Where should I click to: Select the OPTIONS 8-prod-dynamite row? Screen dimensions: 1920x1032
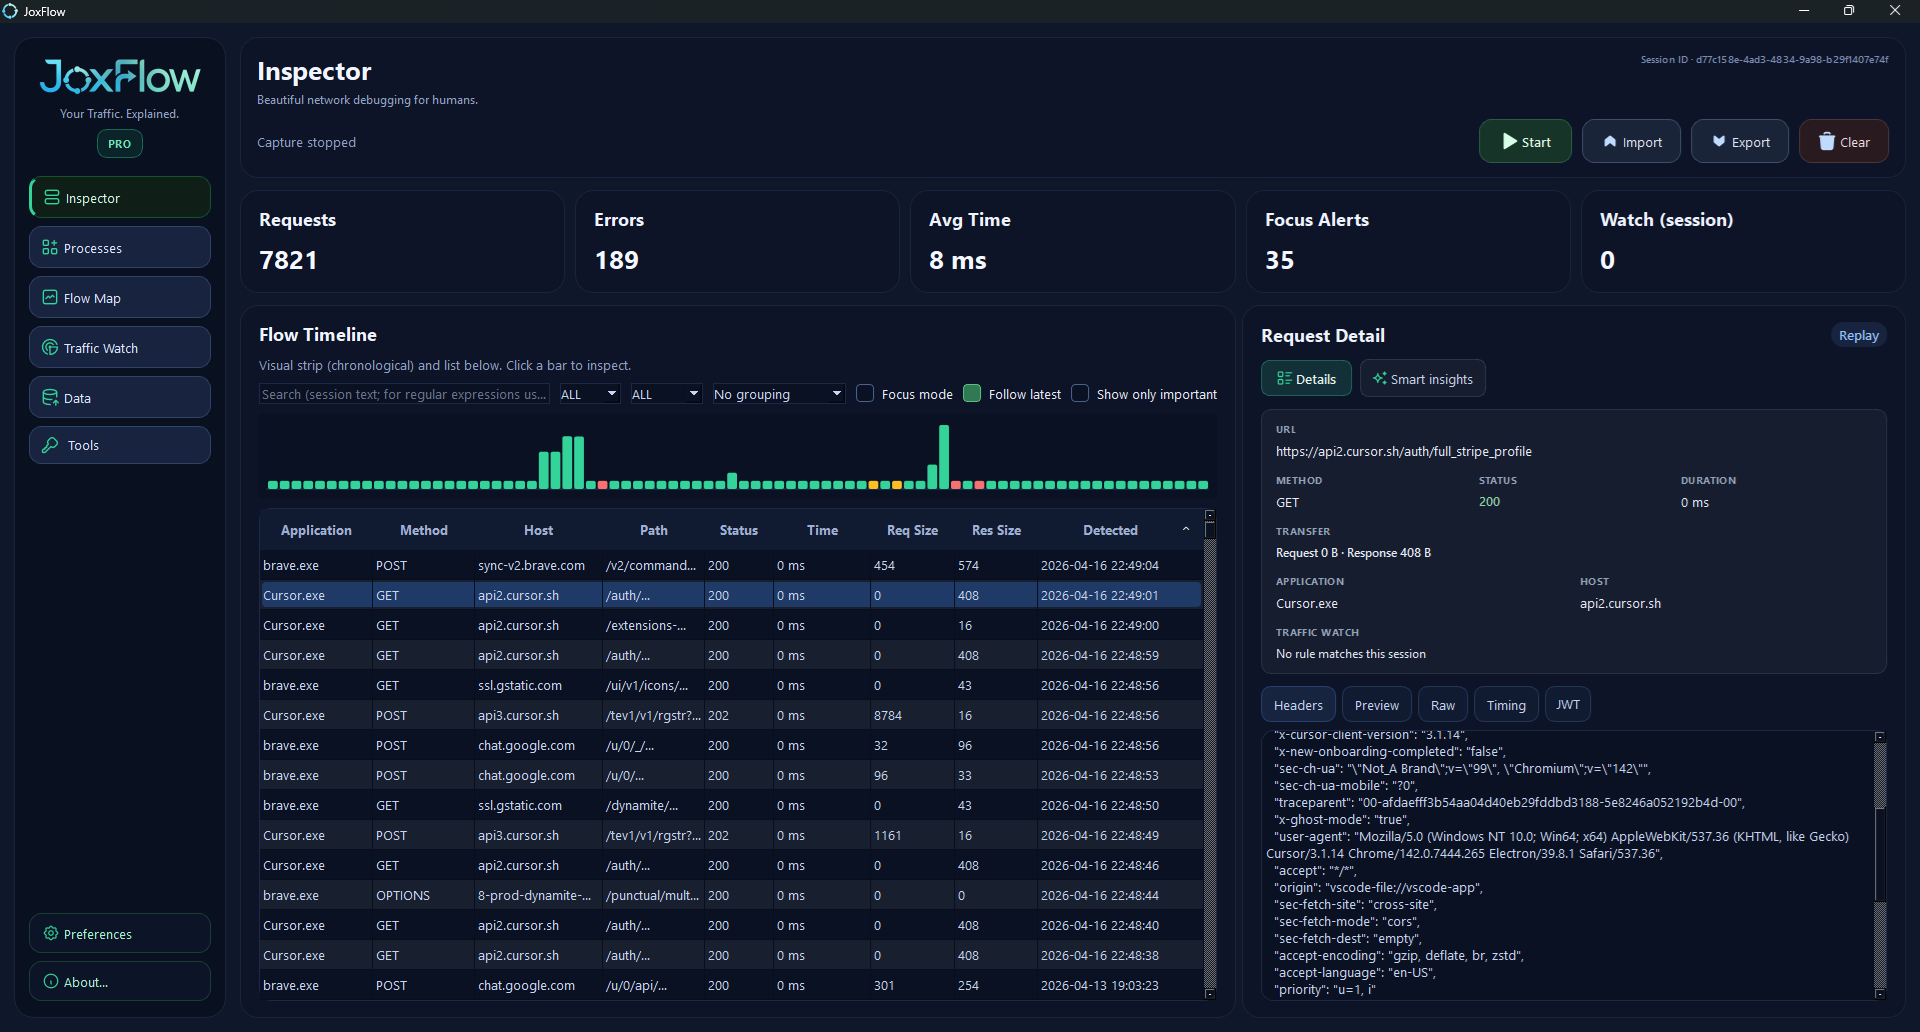point(731,895)
